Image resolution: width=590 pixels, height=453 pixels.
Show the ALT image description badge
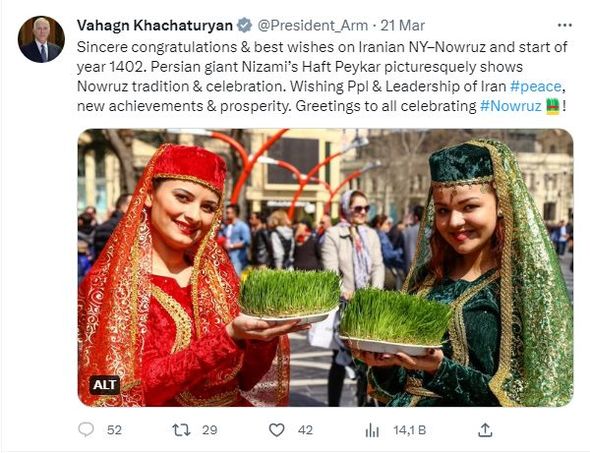pyautogui.click(x=105, y=385)
